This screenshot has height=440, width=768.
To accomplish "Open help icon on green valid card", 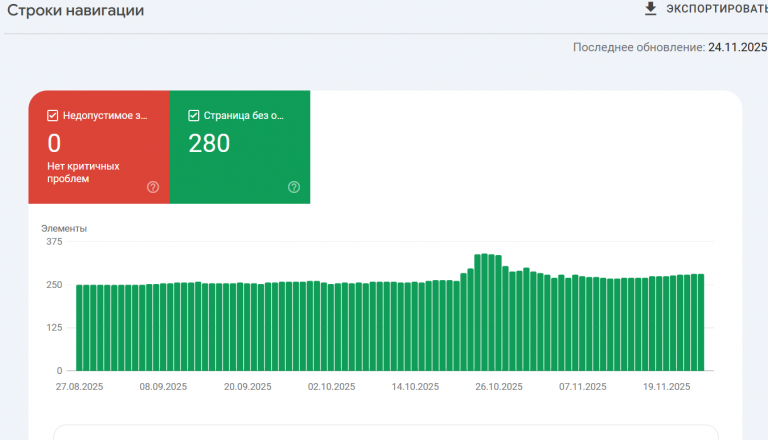I will click(x=294, y=187).
